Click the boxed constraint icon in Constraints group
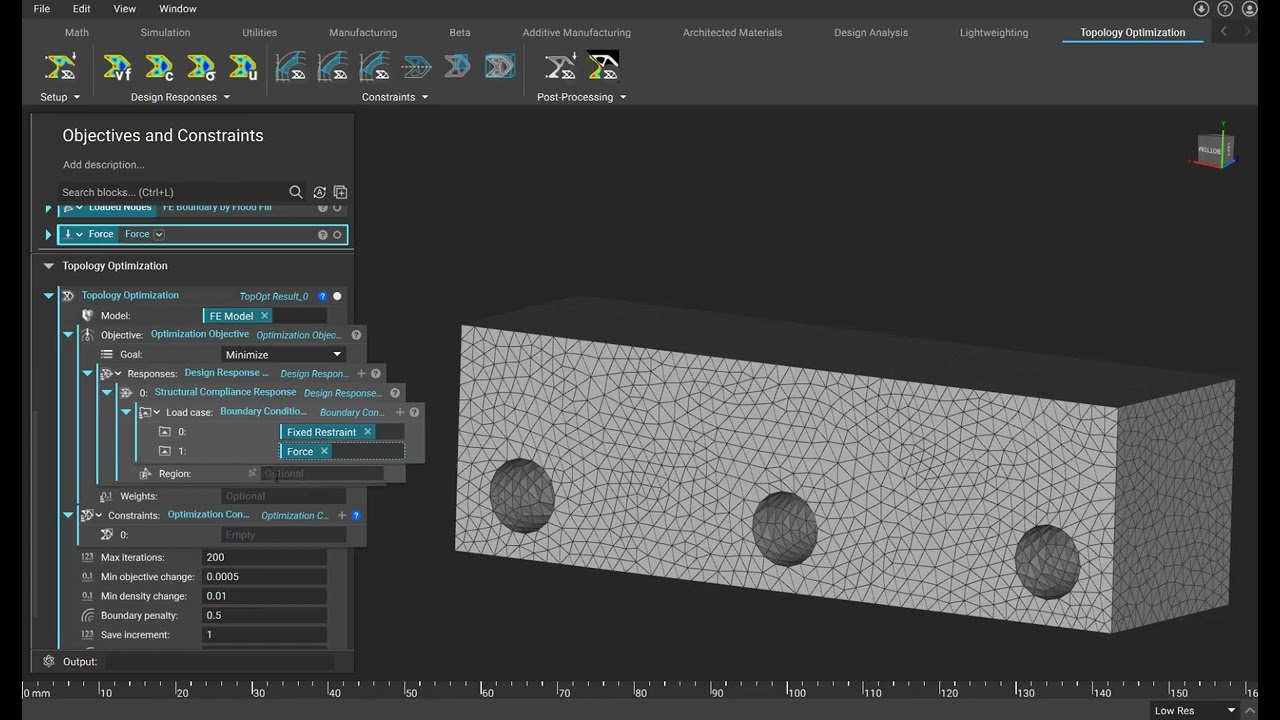The width and height of the screenshot is (1280, 720). [x=500, y=67]
